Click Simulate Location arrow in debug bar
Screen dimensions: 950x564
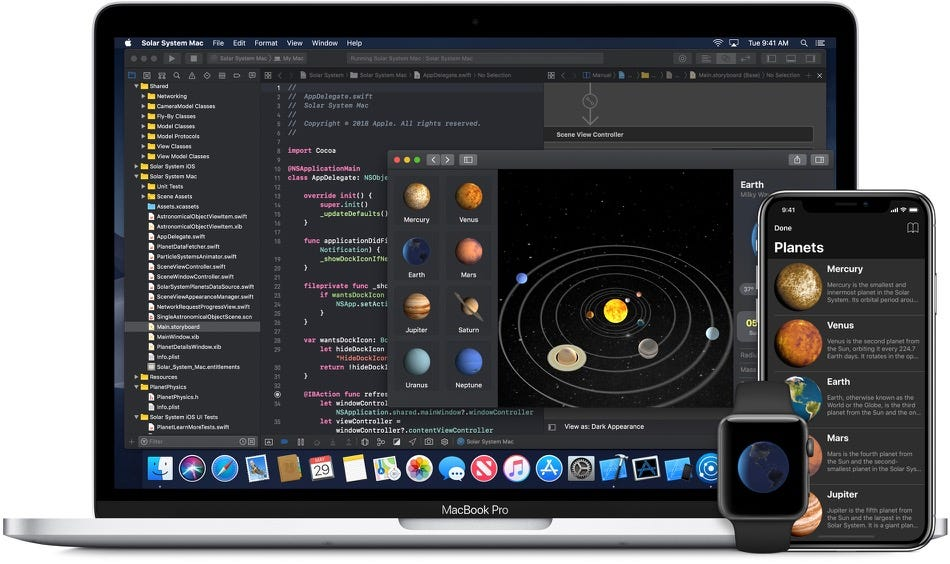click(413, 442)
